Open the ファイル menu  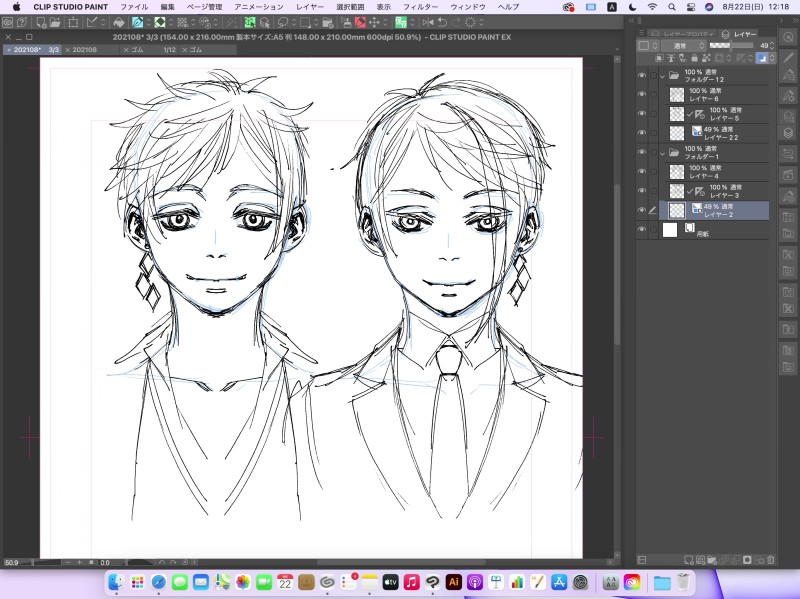[134, 7]
